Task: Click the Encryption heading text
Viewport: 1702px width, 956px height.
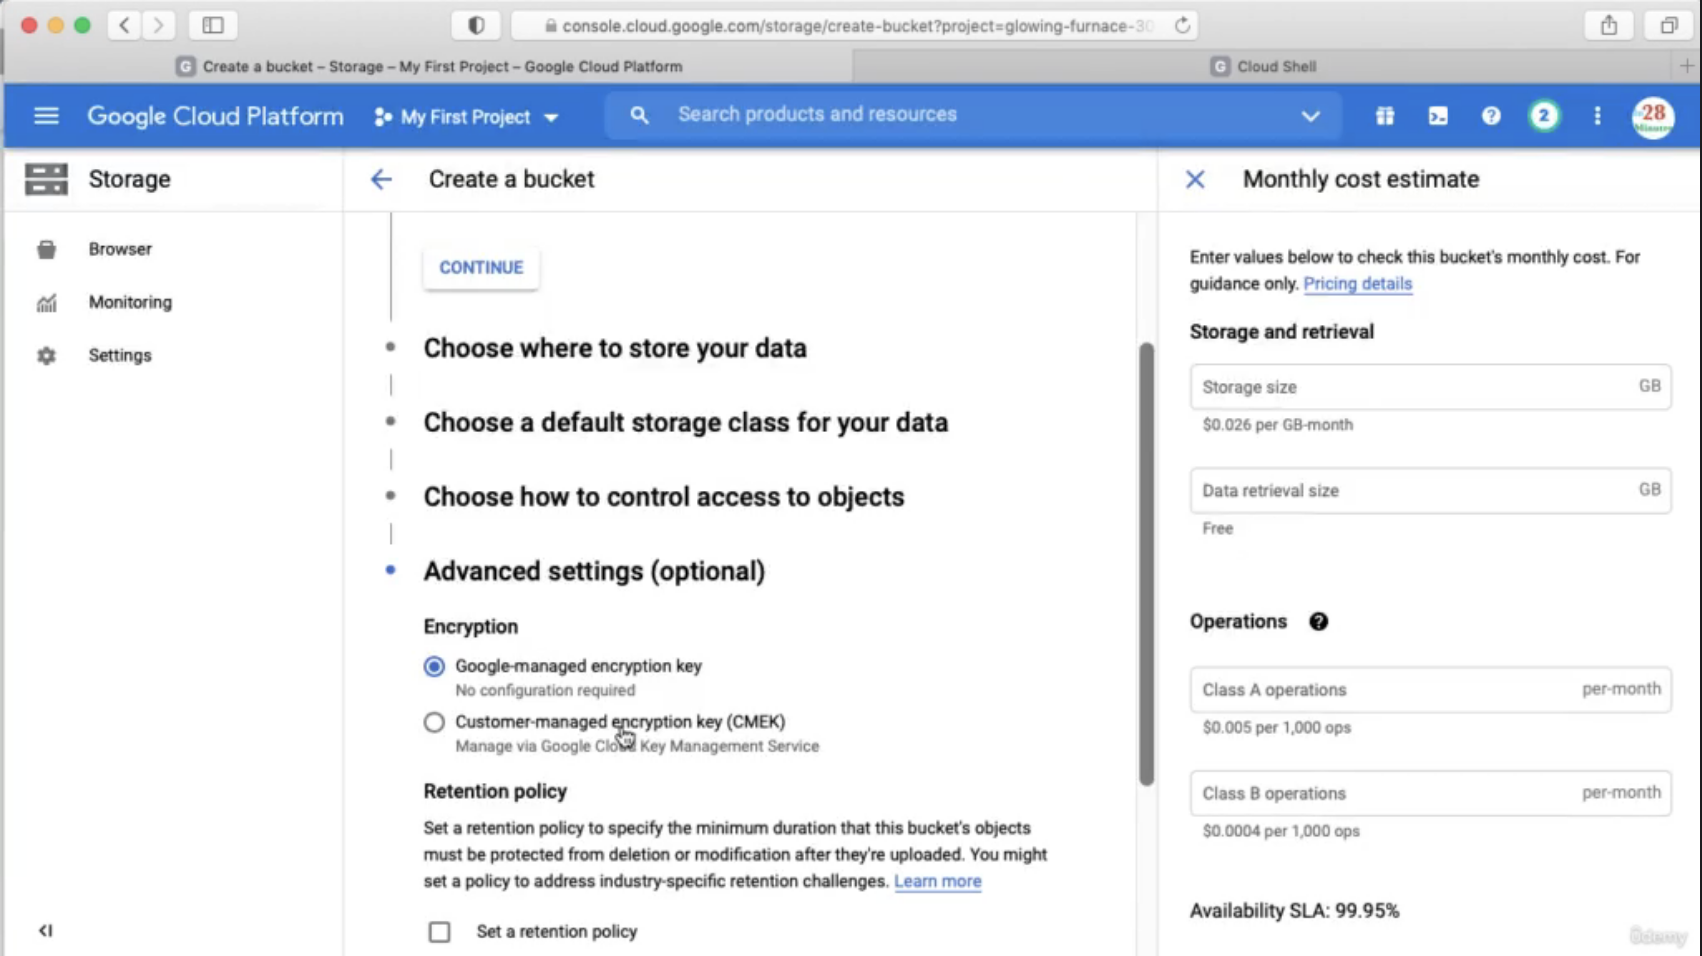Action: coord(470,627)
